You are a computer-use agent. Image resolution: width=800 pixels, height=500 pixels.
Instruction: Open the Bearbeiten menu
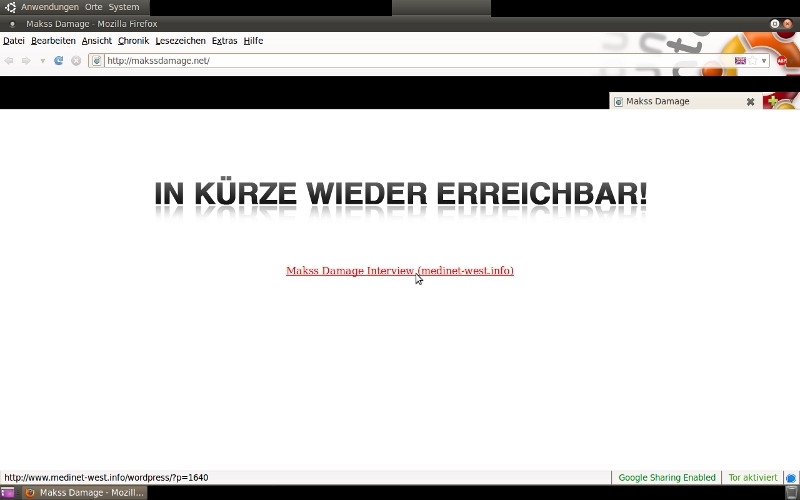pyautogui.click(x=53, y=41)
